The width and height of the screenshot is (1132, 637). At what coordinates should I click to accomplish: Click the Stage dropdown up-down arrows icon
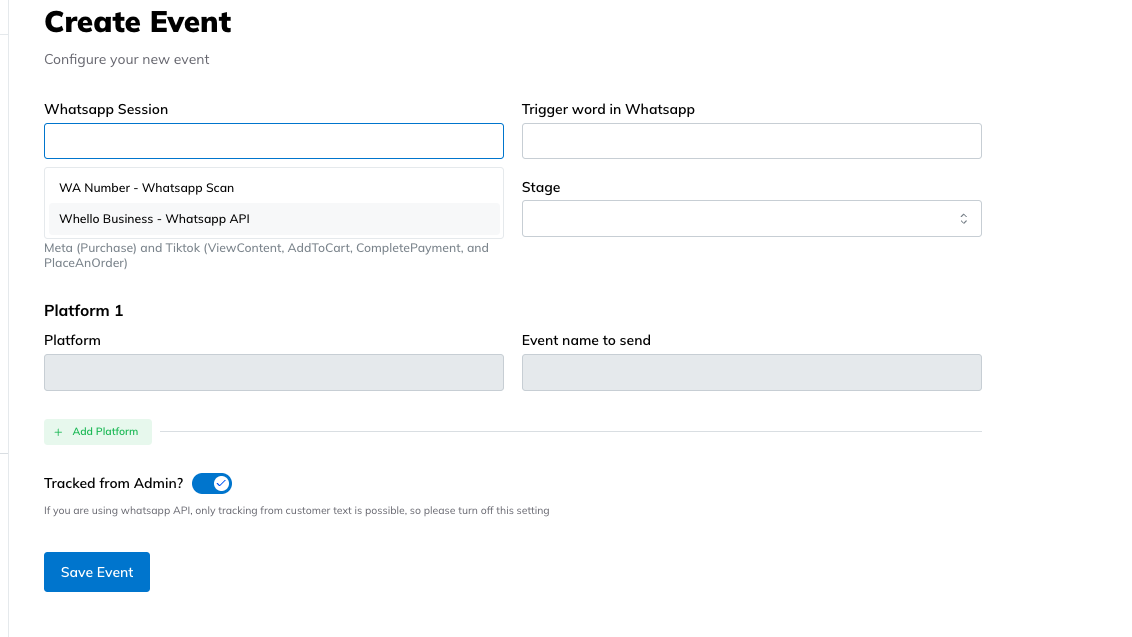coord(963,219)
